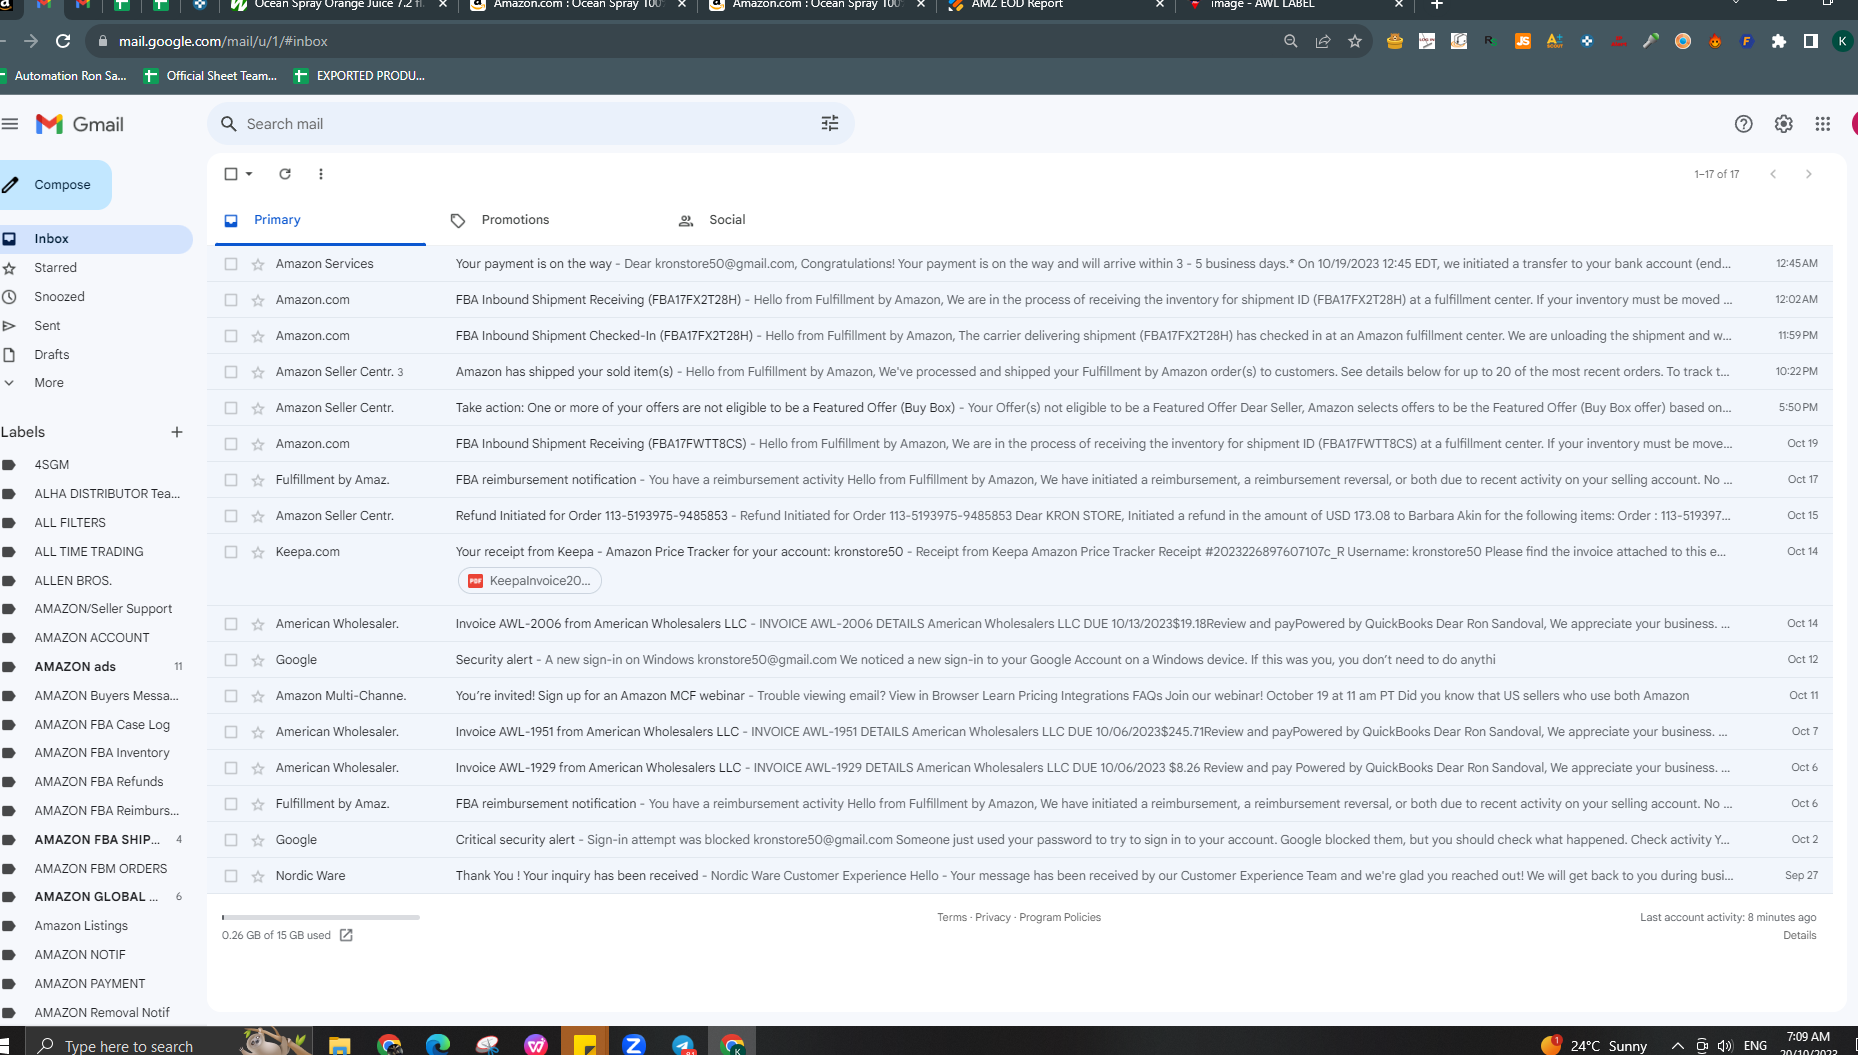Select the Amazon Multi-Channel webinar email checkbox
This screenshot has width=1858, height=1055.
click(x=231, y=696)
